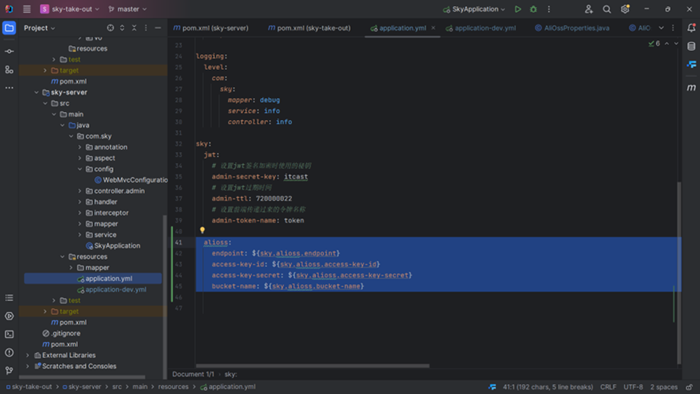Open Project view mode dropdown
Viewport: 700px width, 394px height.
(39, 28)
